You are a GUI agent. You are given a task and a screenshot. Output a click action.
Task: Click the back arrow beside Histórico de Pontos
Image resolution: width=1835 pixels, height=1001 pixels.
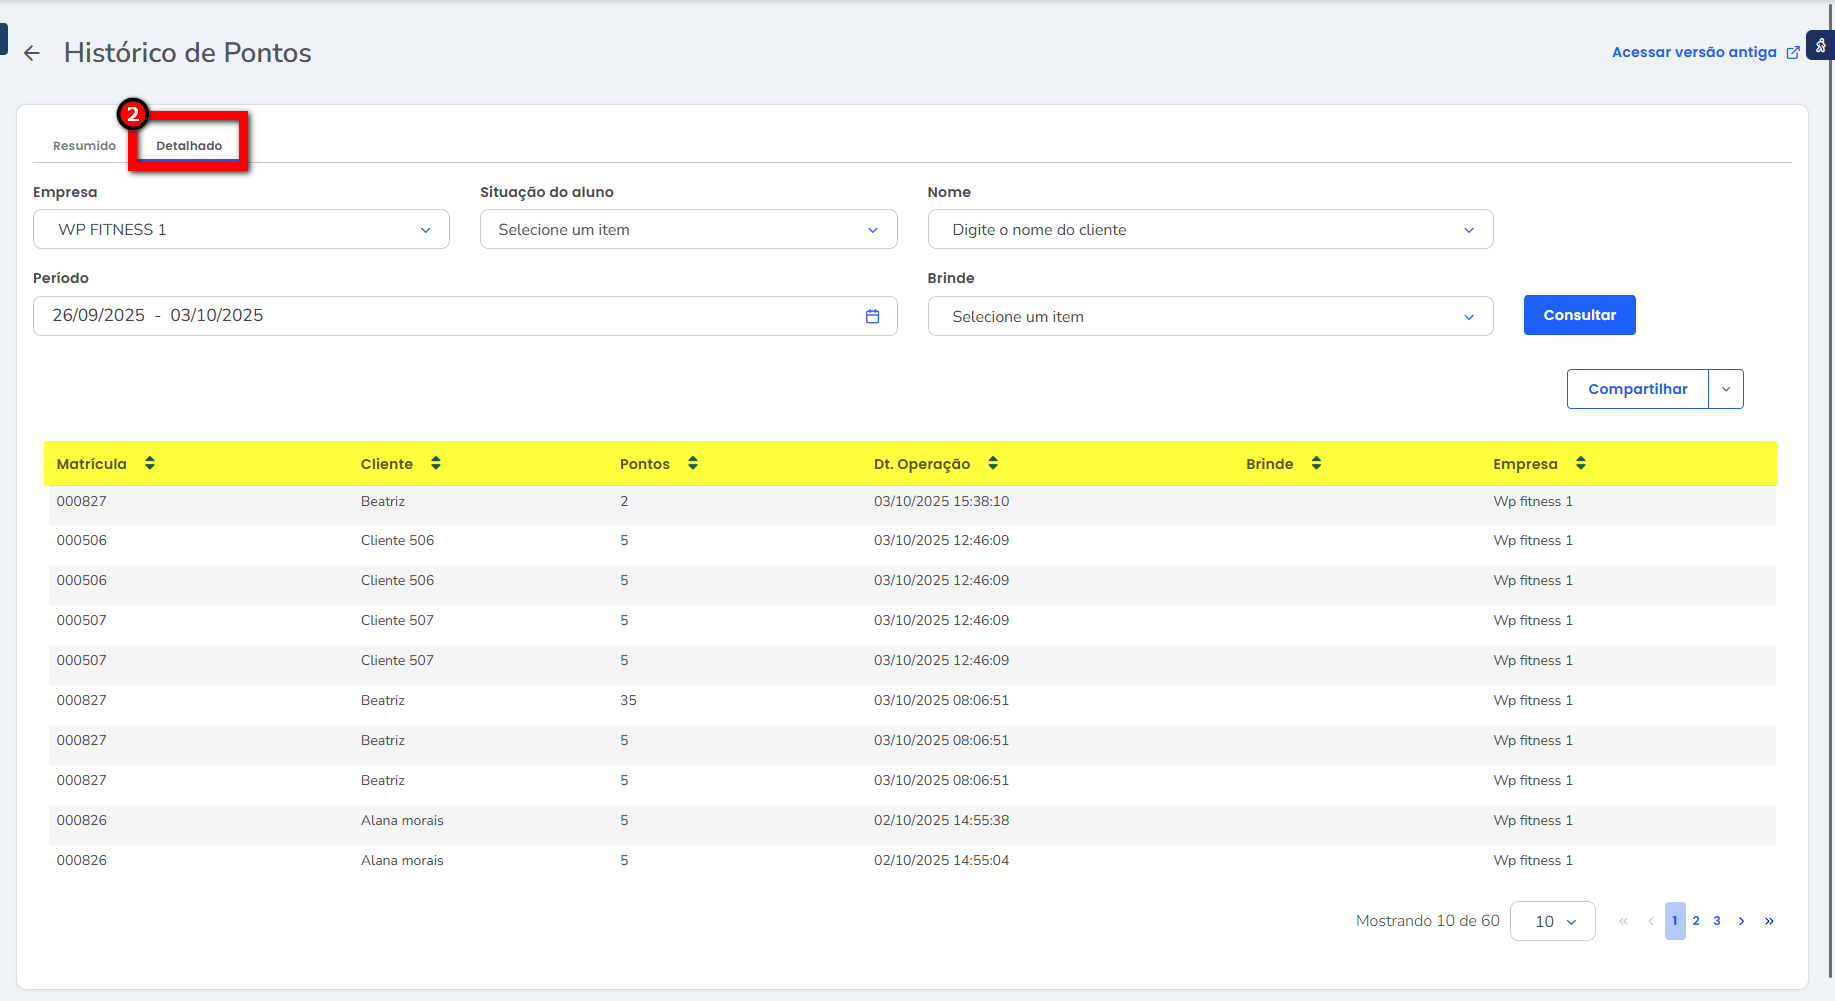coord(32,53)
